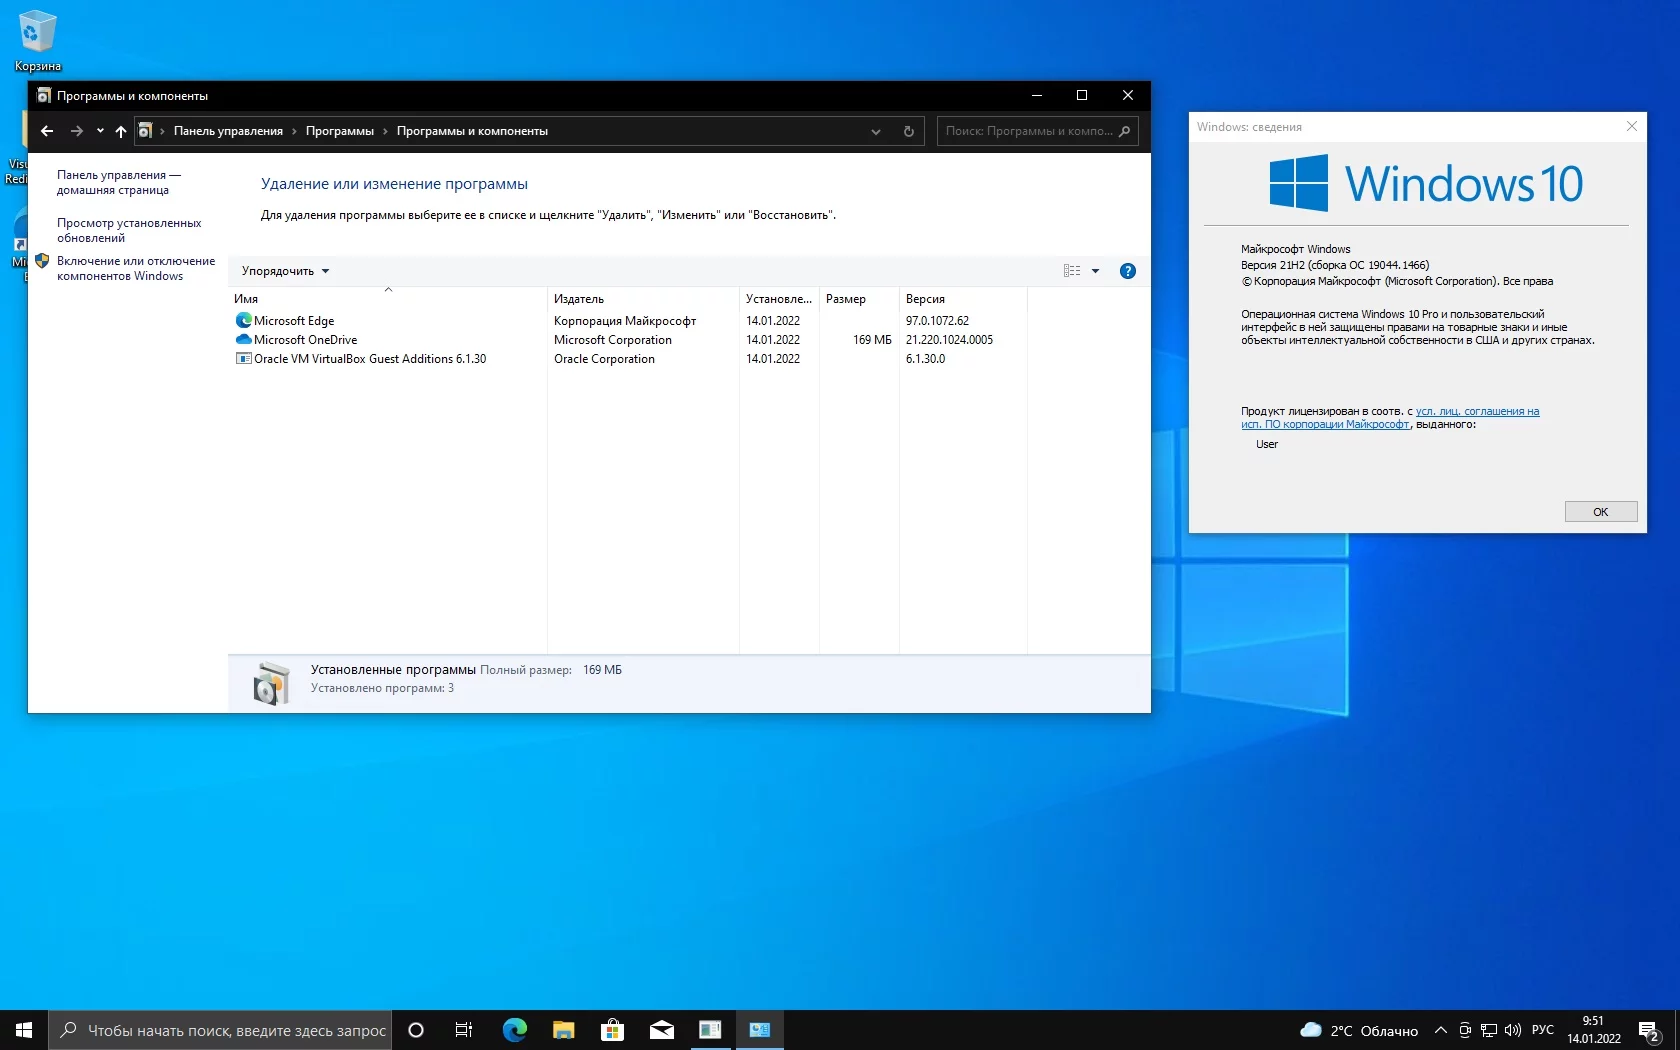
Task: Refresh the Programs and Features list
Action: click(x=908, y=131)
